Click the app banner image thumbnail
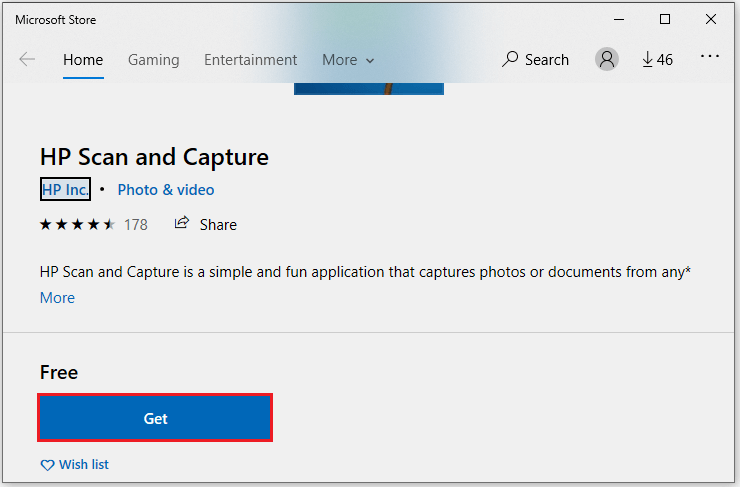 (x=369, y=89)
